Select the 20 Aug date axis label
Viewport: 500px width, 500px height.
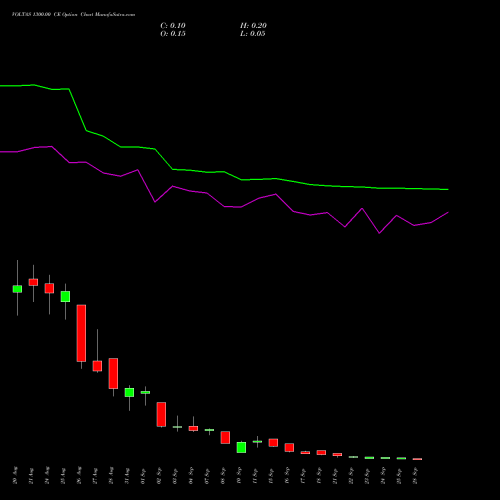pos(15,475)
